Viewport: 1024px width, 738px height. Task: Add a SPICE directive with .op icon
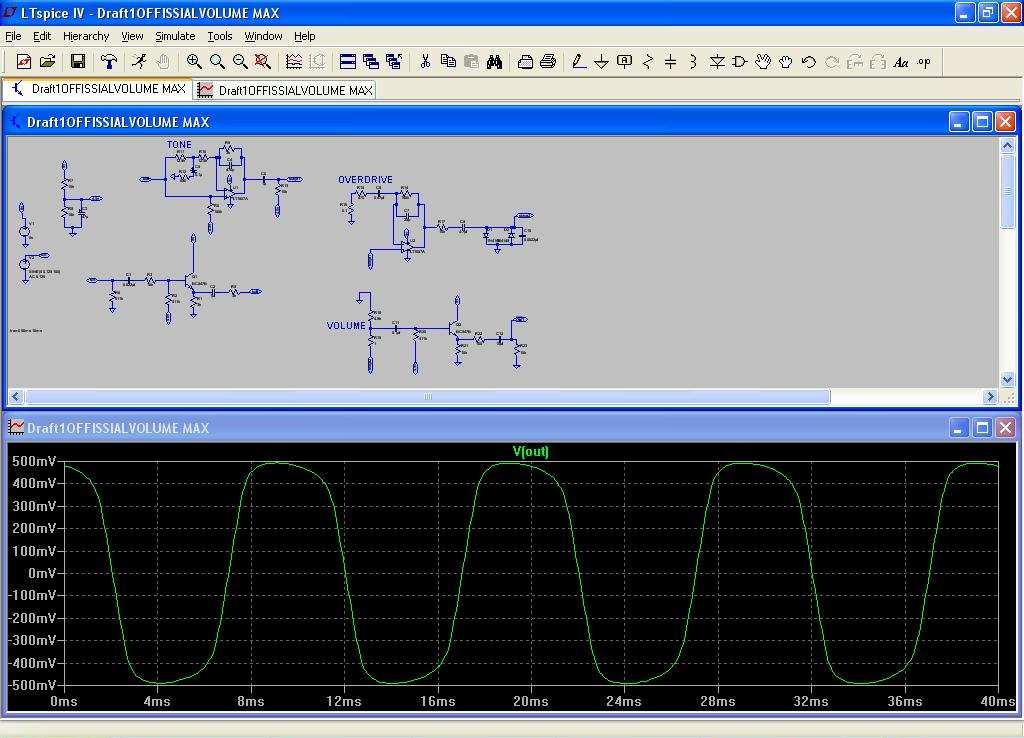point(924,62)
